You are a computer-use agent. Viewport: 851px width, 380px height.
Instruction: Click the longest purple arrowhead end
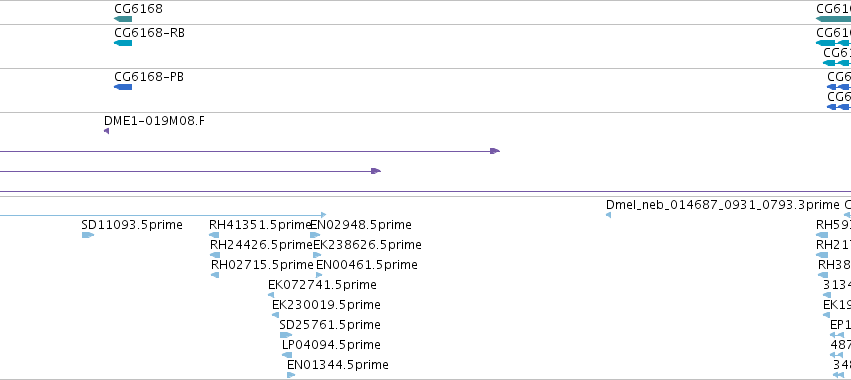[494, 151]
